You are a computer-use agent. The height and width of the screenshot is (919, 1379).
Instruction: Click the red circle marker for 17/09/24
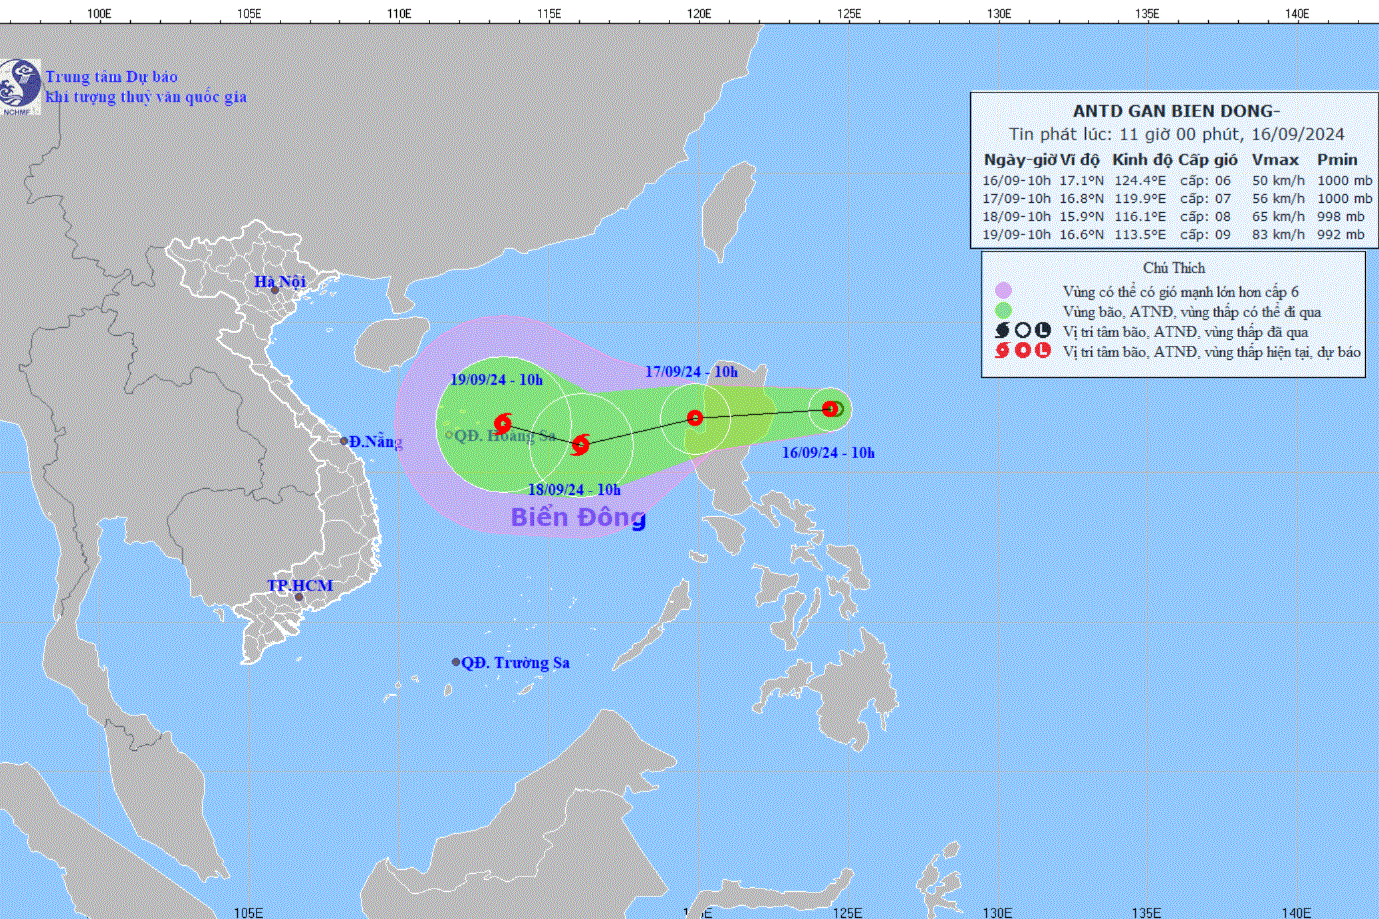coord(695,418)
